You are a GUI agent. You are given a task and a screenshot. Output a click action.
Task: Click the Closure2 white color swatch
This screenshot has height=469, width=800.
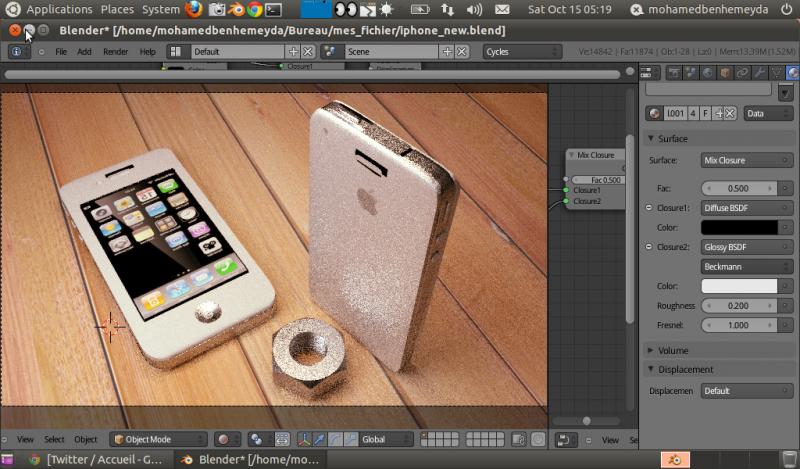[739, 286]
